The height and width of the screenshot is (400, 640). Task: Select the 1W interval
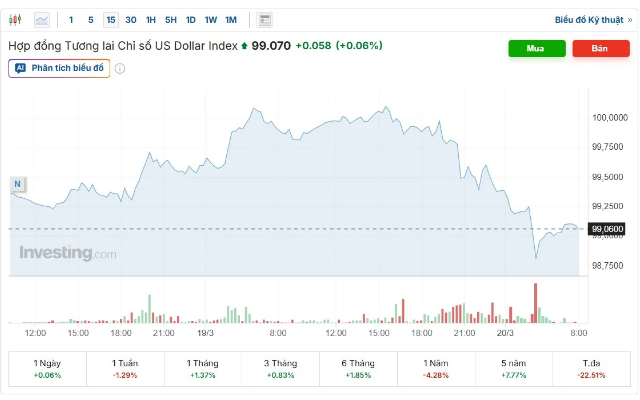click(210, 19)
